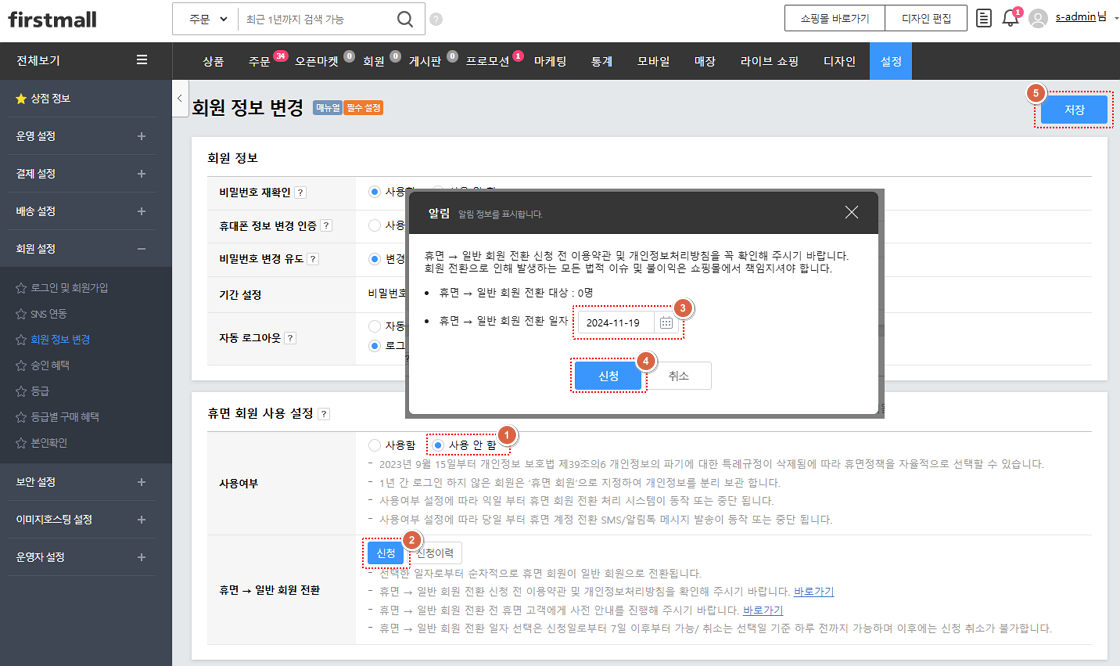Click the blue 저장 button
Viewport: 1120px width, 666px height.
[x=1074, y=110]
